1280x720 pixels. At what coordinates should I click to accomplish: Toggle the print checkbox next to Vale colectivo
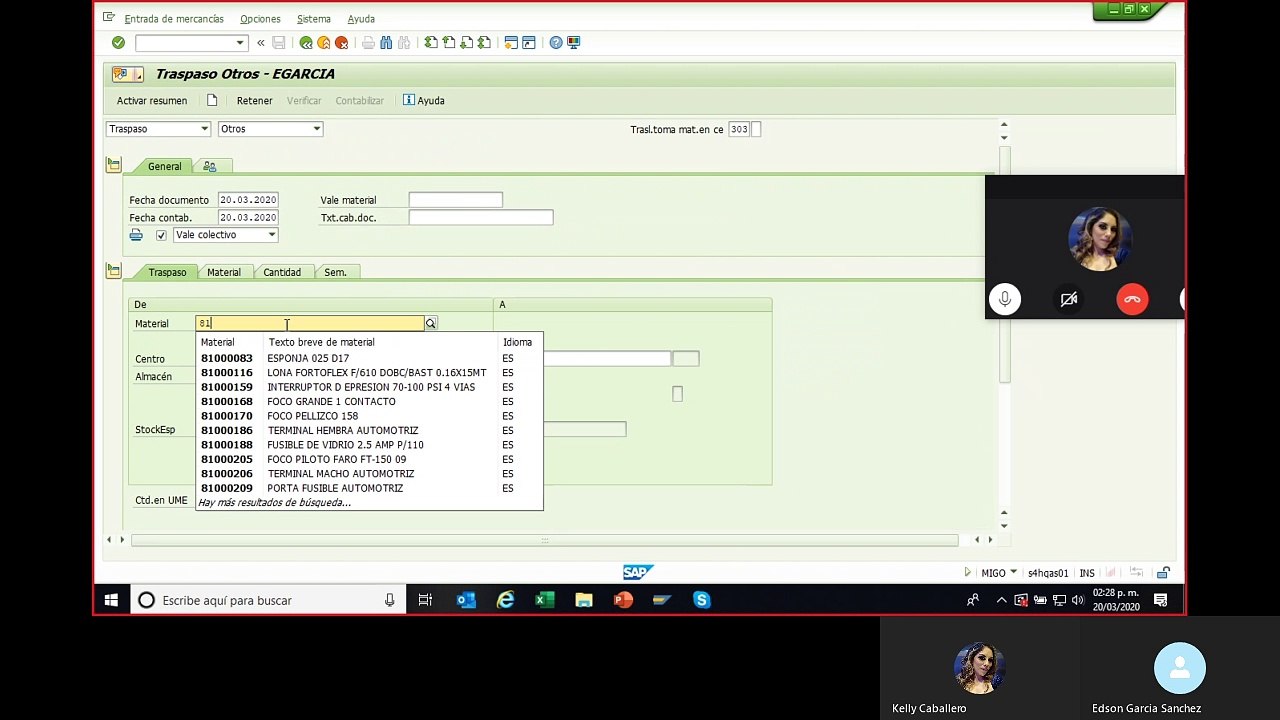click(x=161, y=235)
